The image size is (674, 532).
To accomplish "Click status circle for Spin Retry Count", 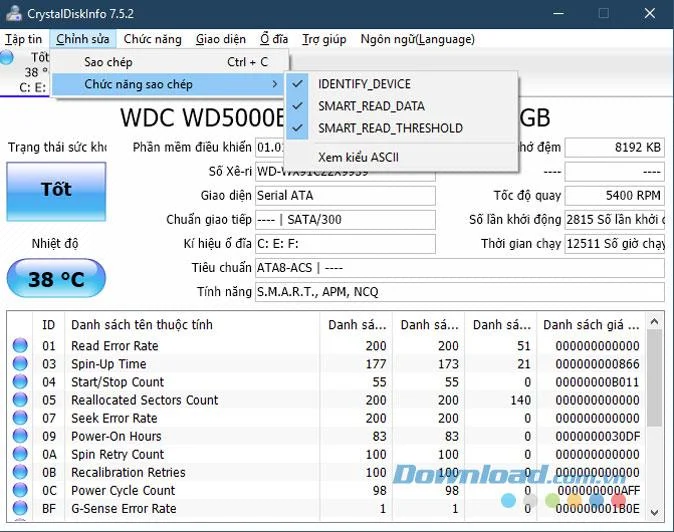I will 20,454.
